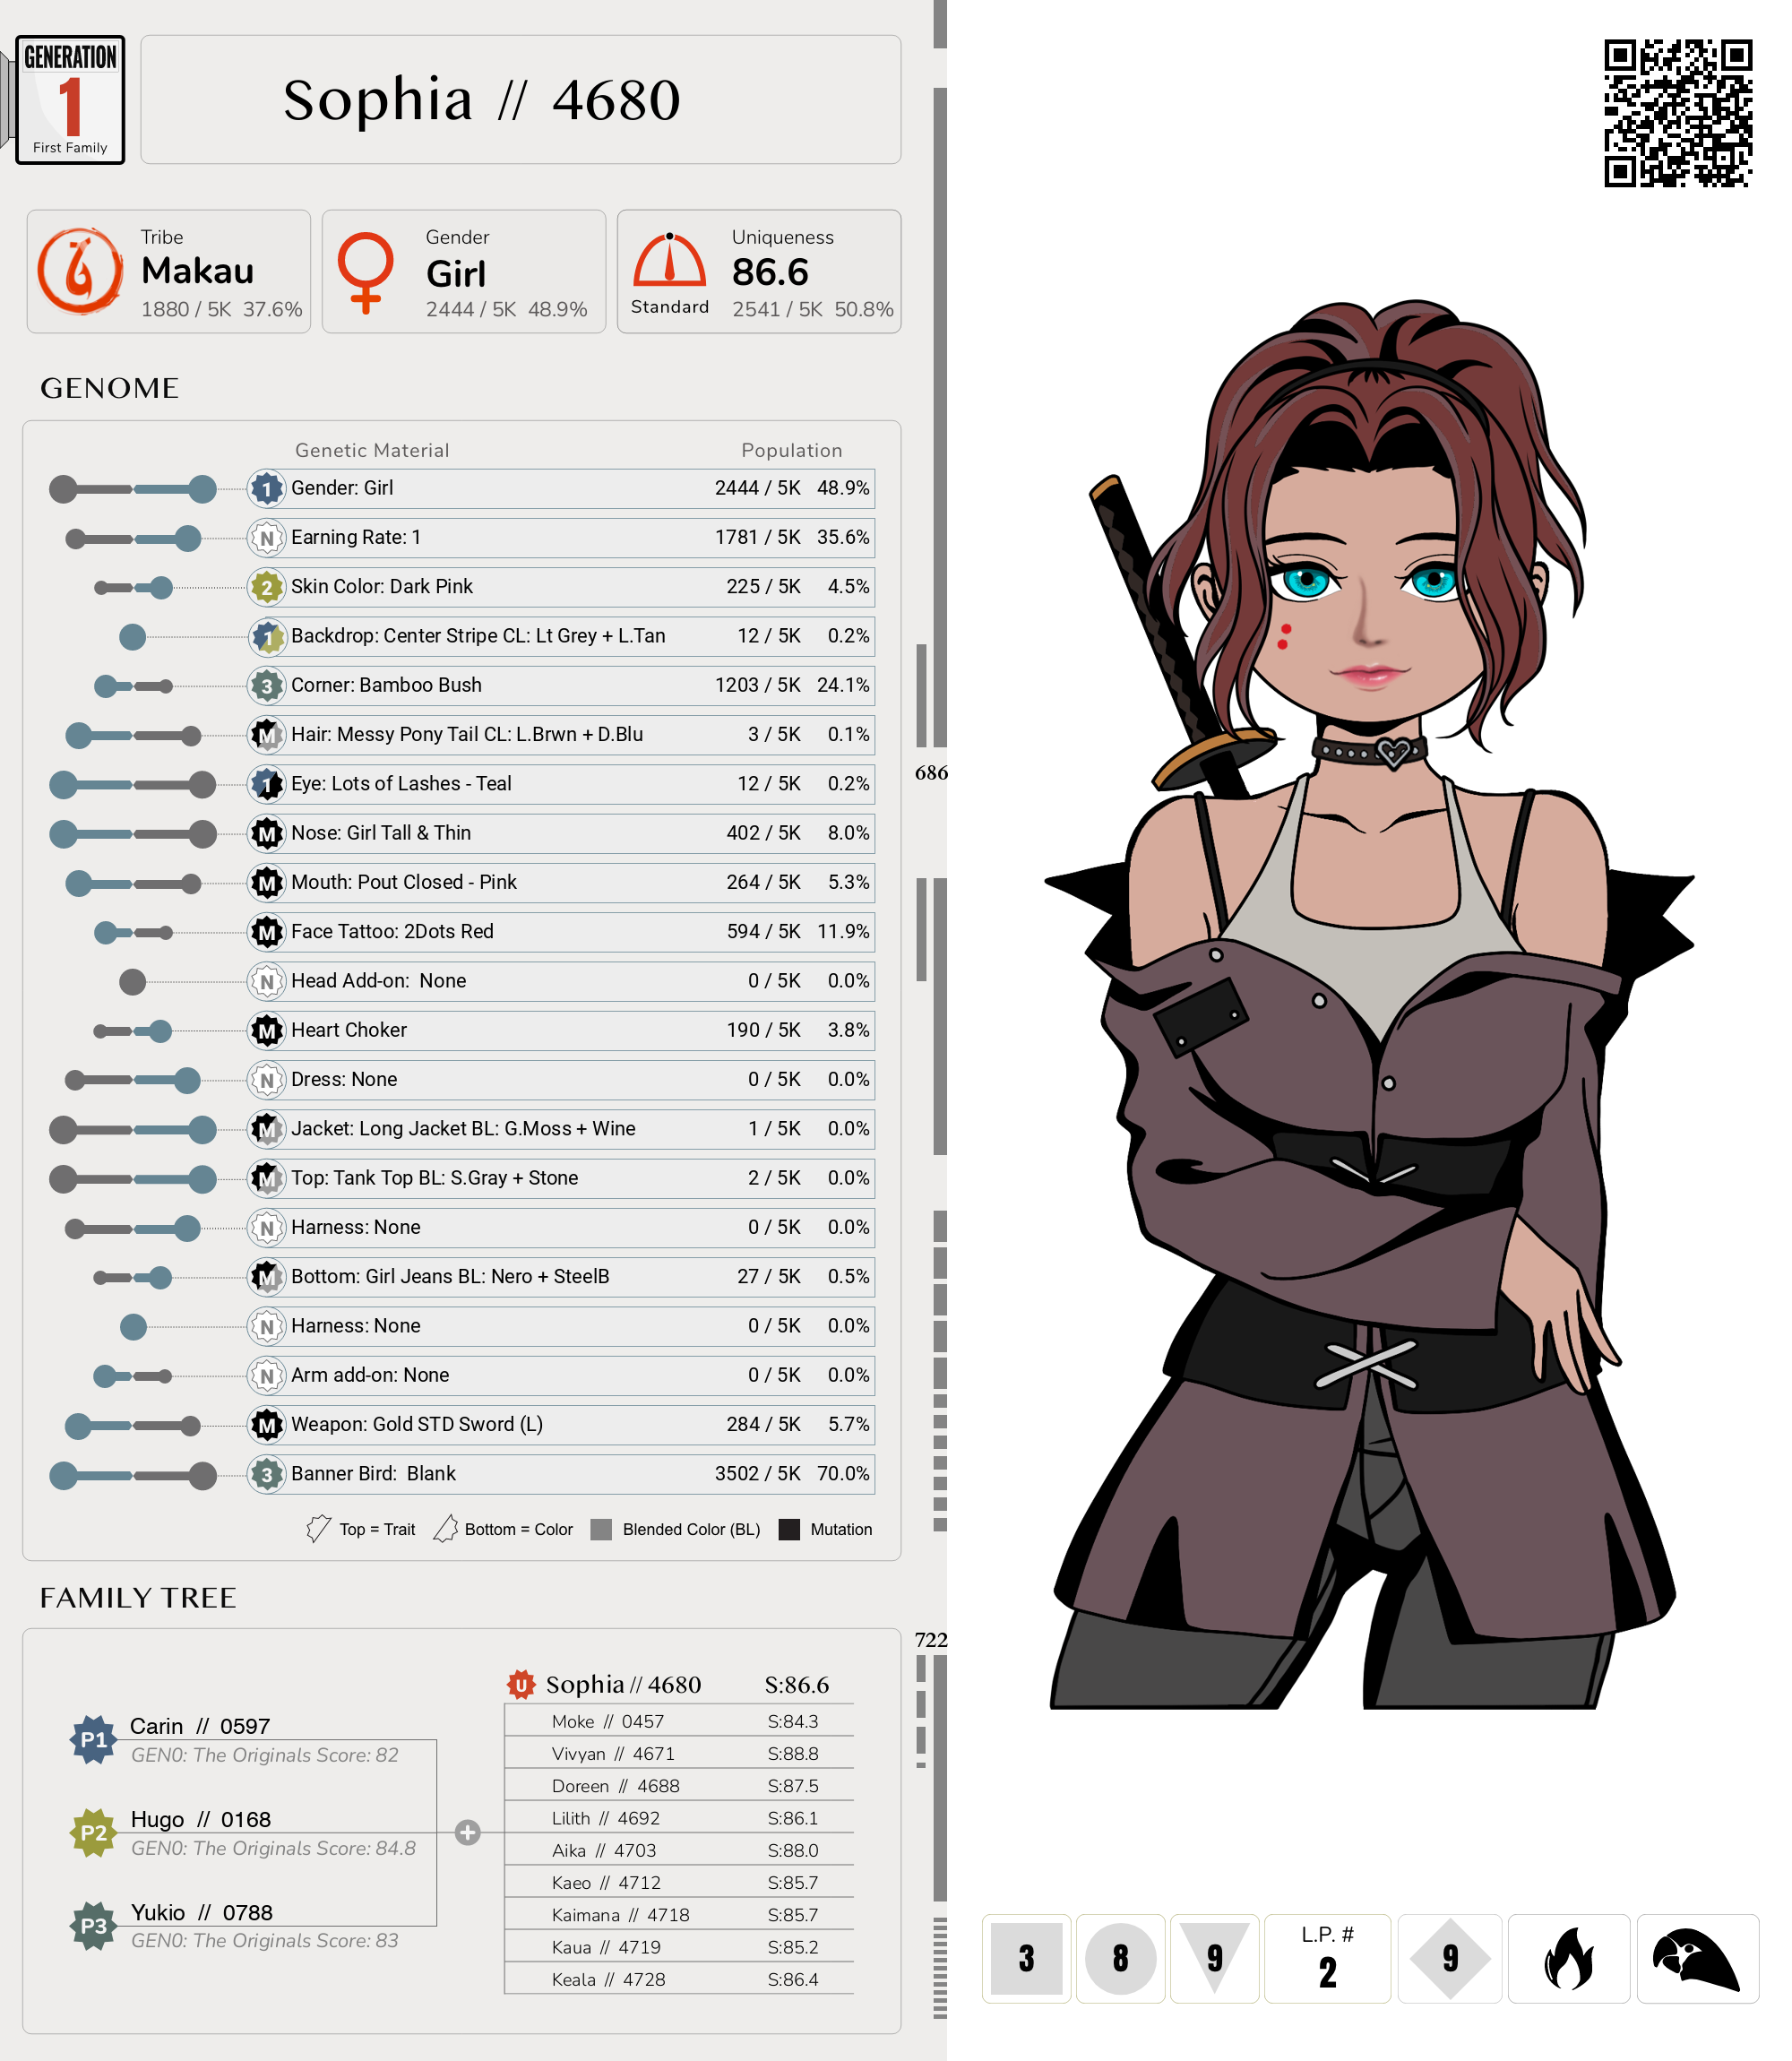Click the Uniqueness gauge meter icon
This screenshot has width=1792, height=2061.
click(x=669, y=261)
